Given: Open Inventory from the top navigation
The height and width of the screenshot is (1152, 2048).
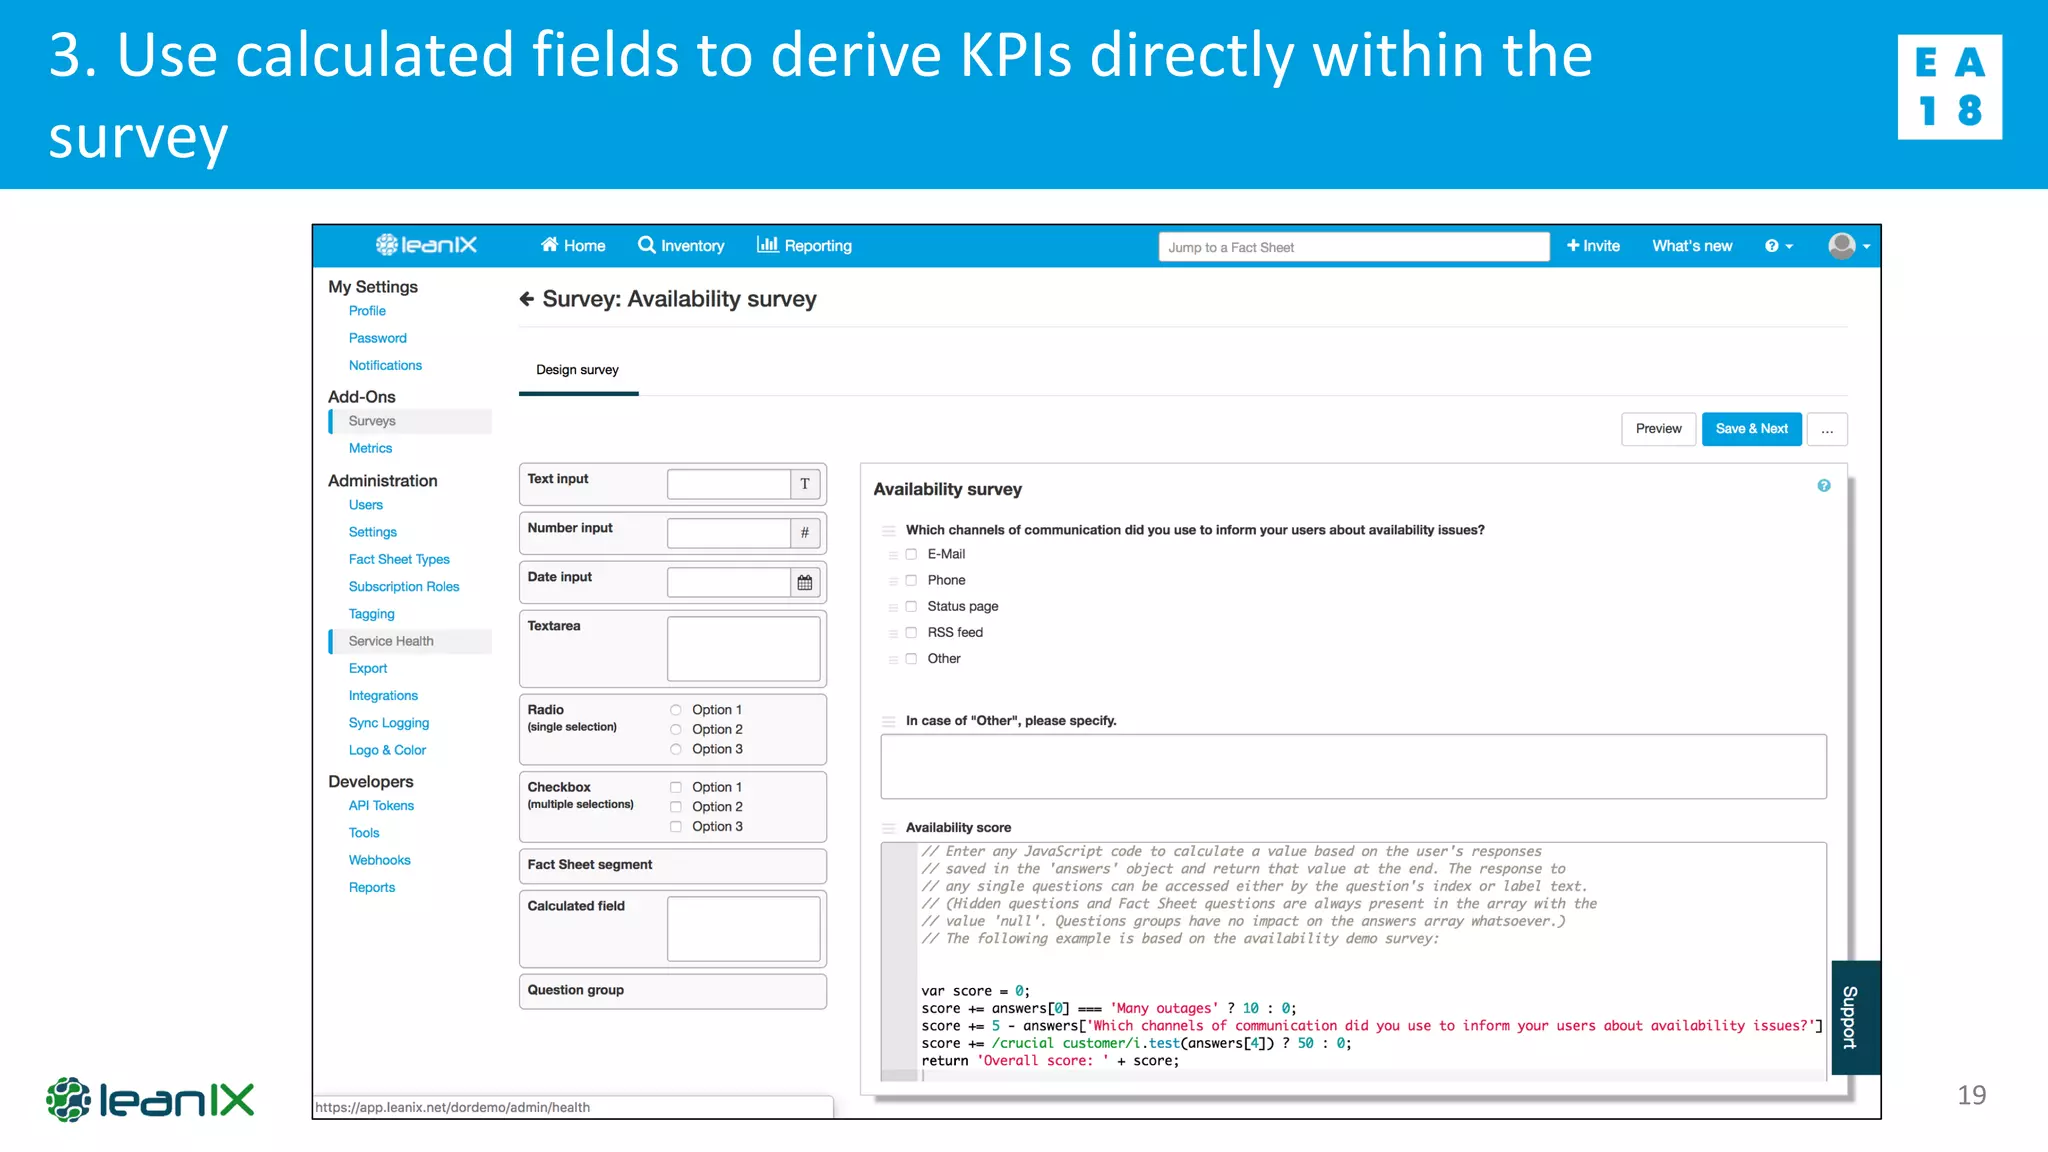Looking at the screenshot, I should [x=681, y=245].
